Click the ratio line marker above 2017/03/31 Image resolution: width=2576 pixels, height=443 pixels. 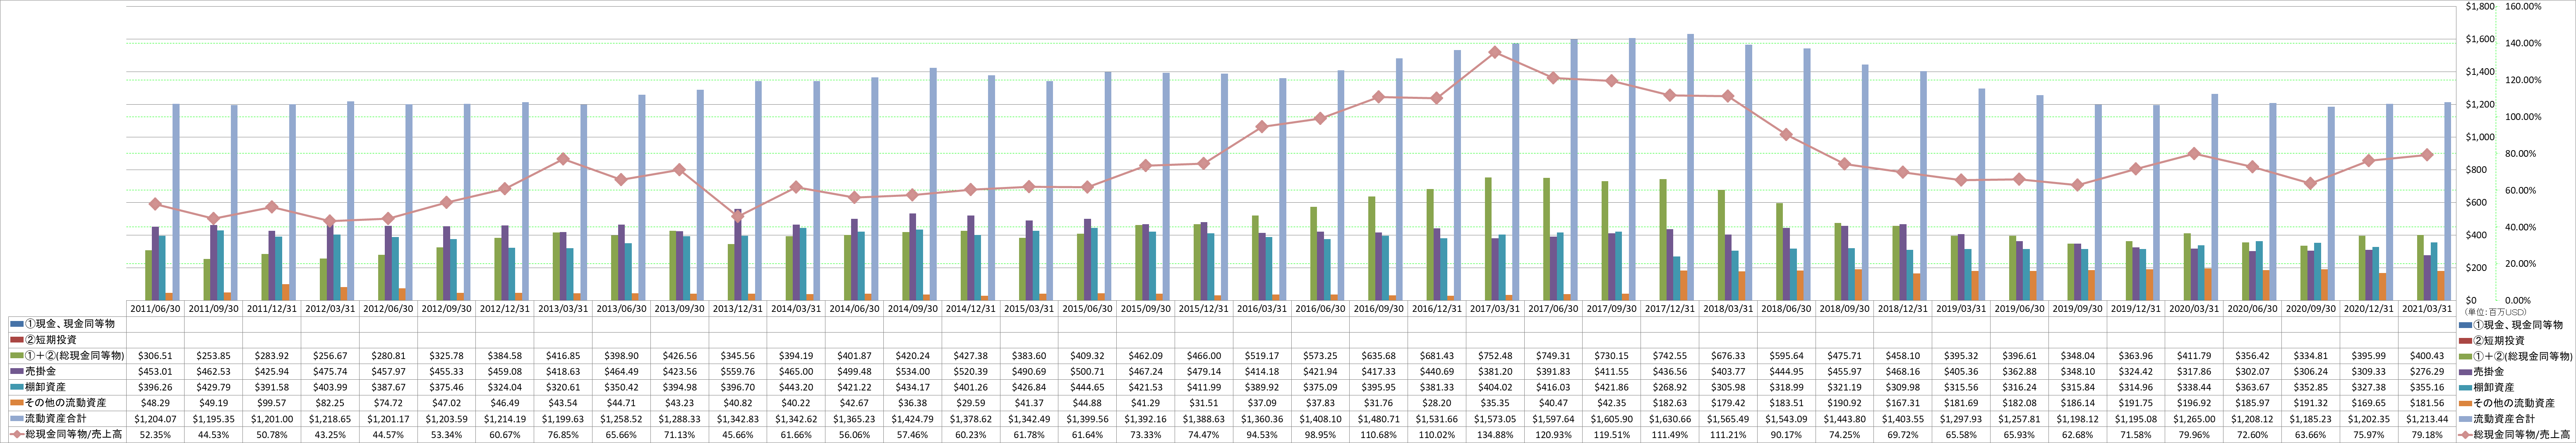pyautogui.click(x=1495, y=52)
